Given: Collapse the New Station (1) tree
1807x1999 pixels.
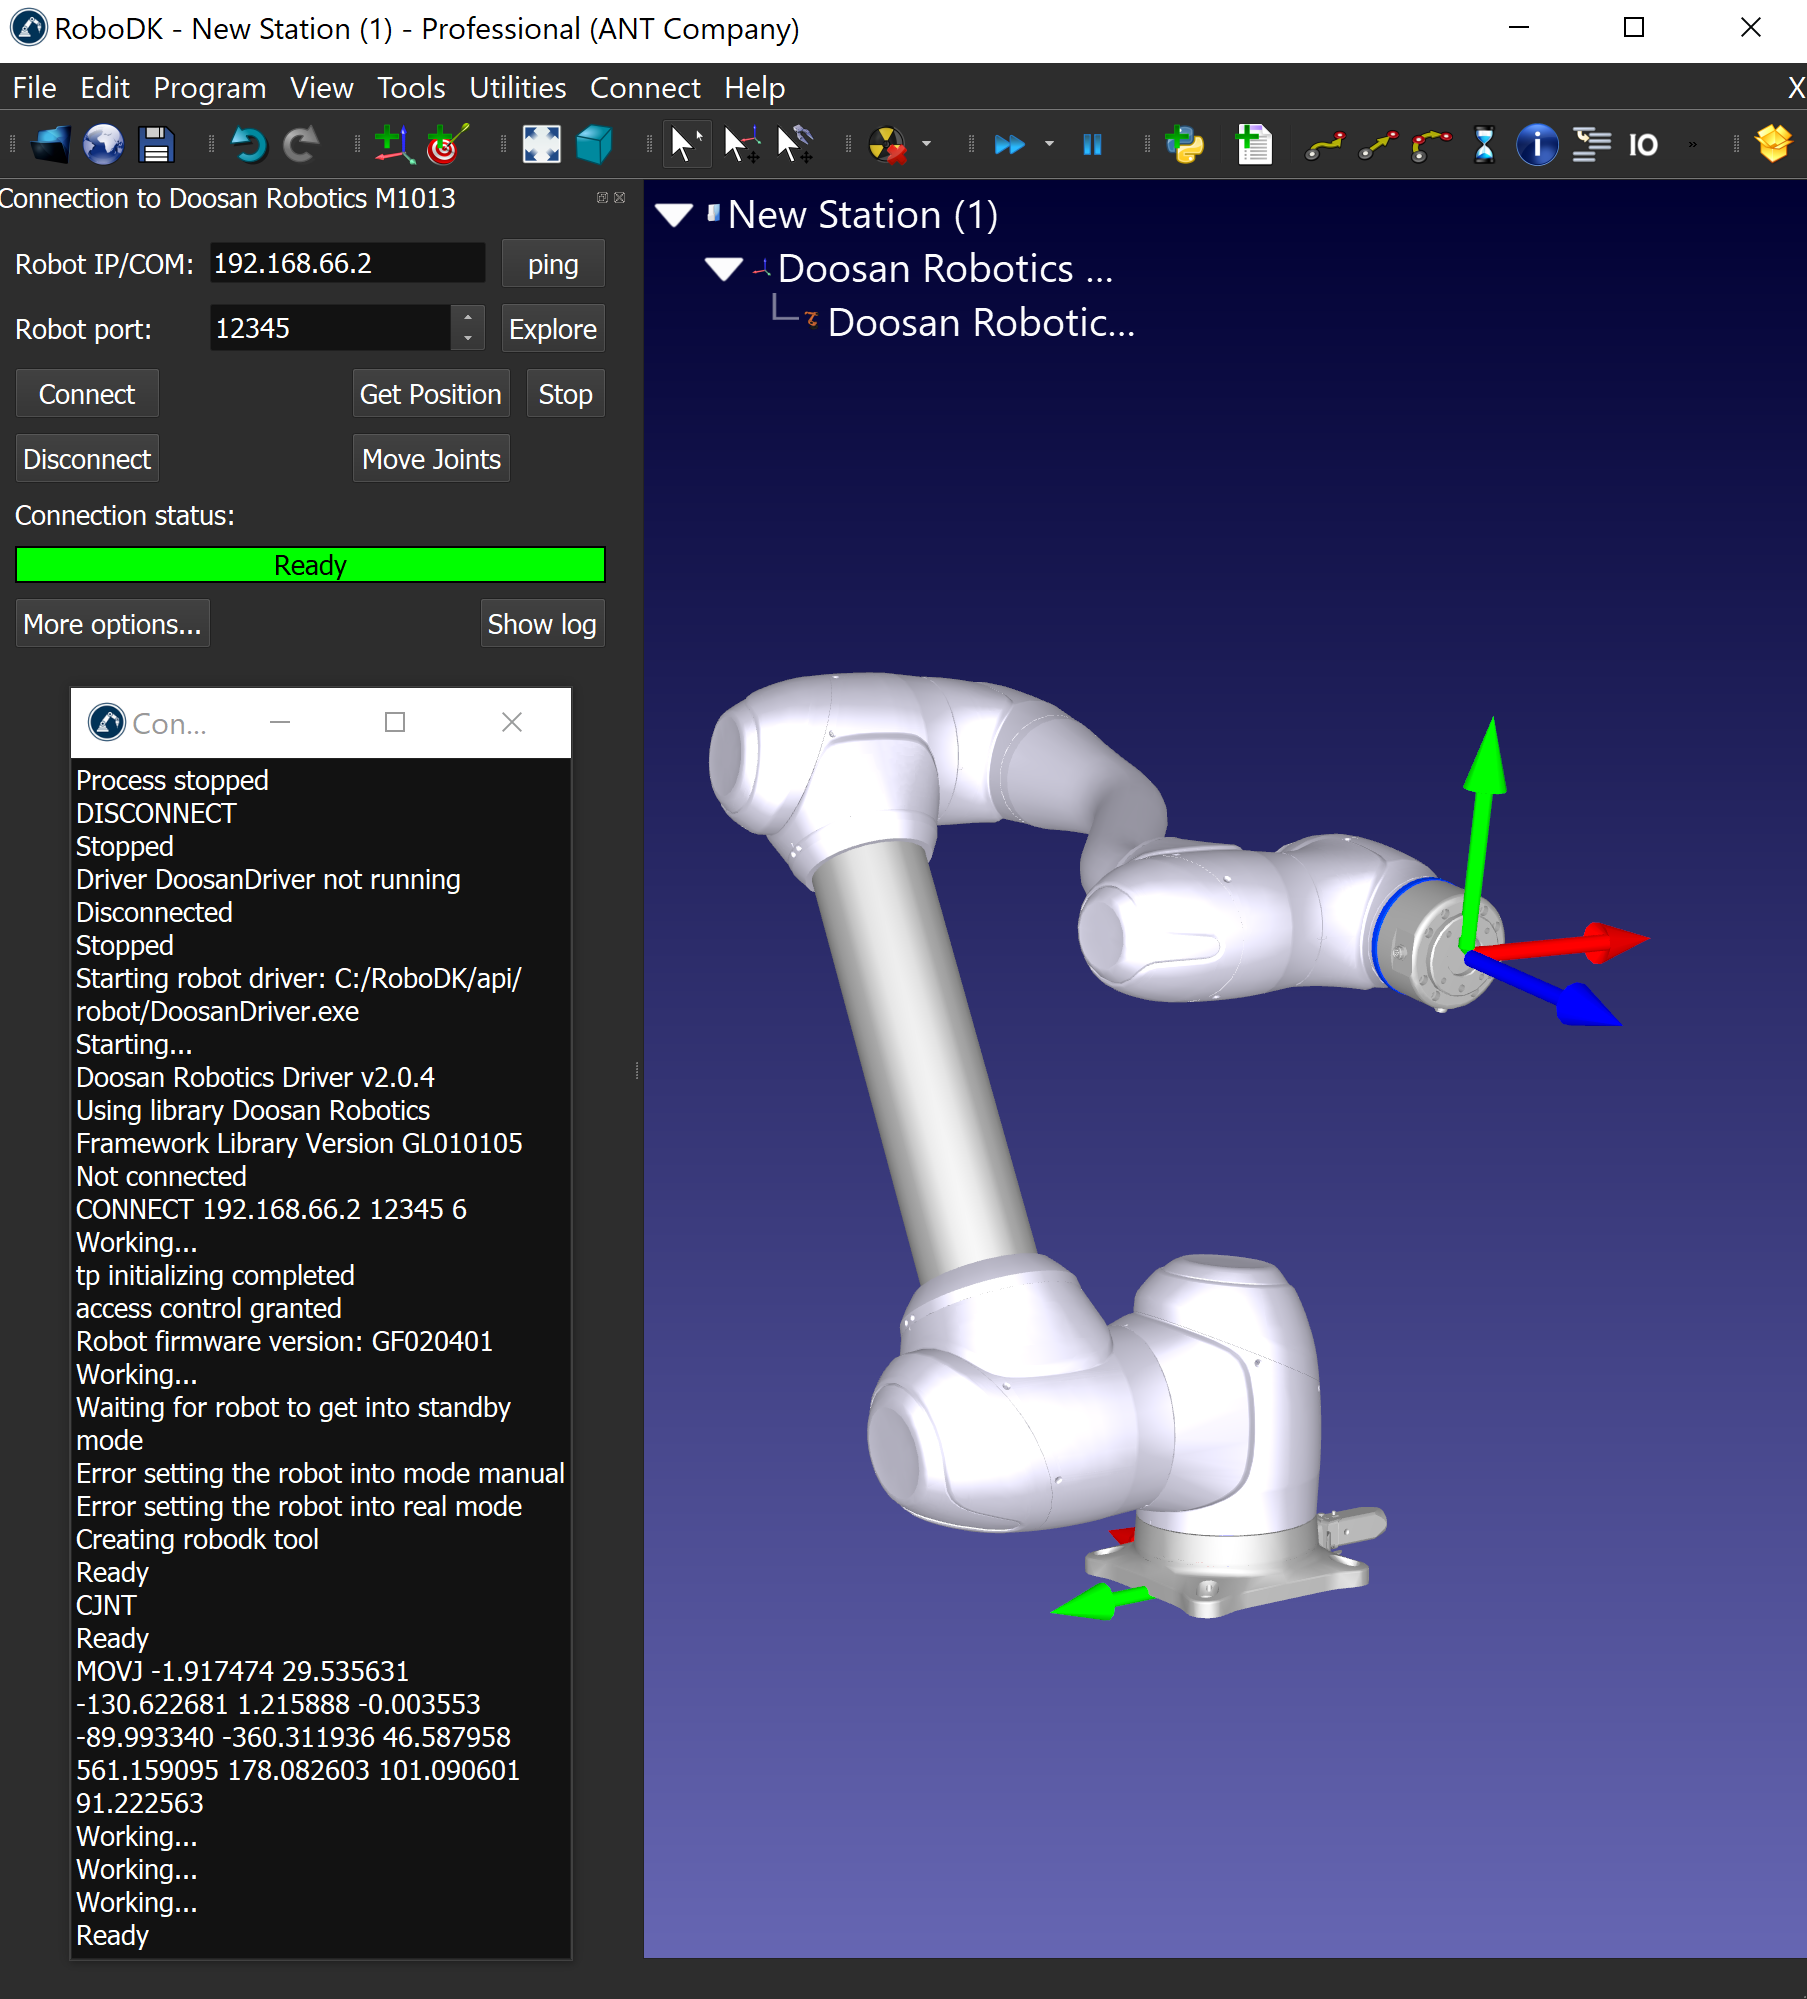Looking at the screenshot, I should pos(674,215).
